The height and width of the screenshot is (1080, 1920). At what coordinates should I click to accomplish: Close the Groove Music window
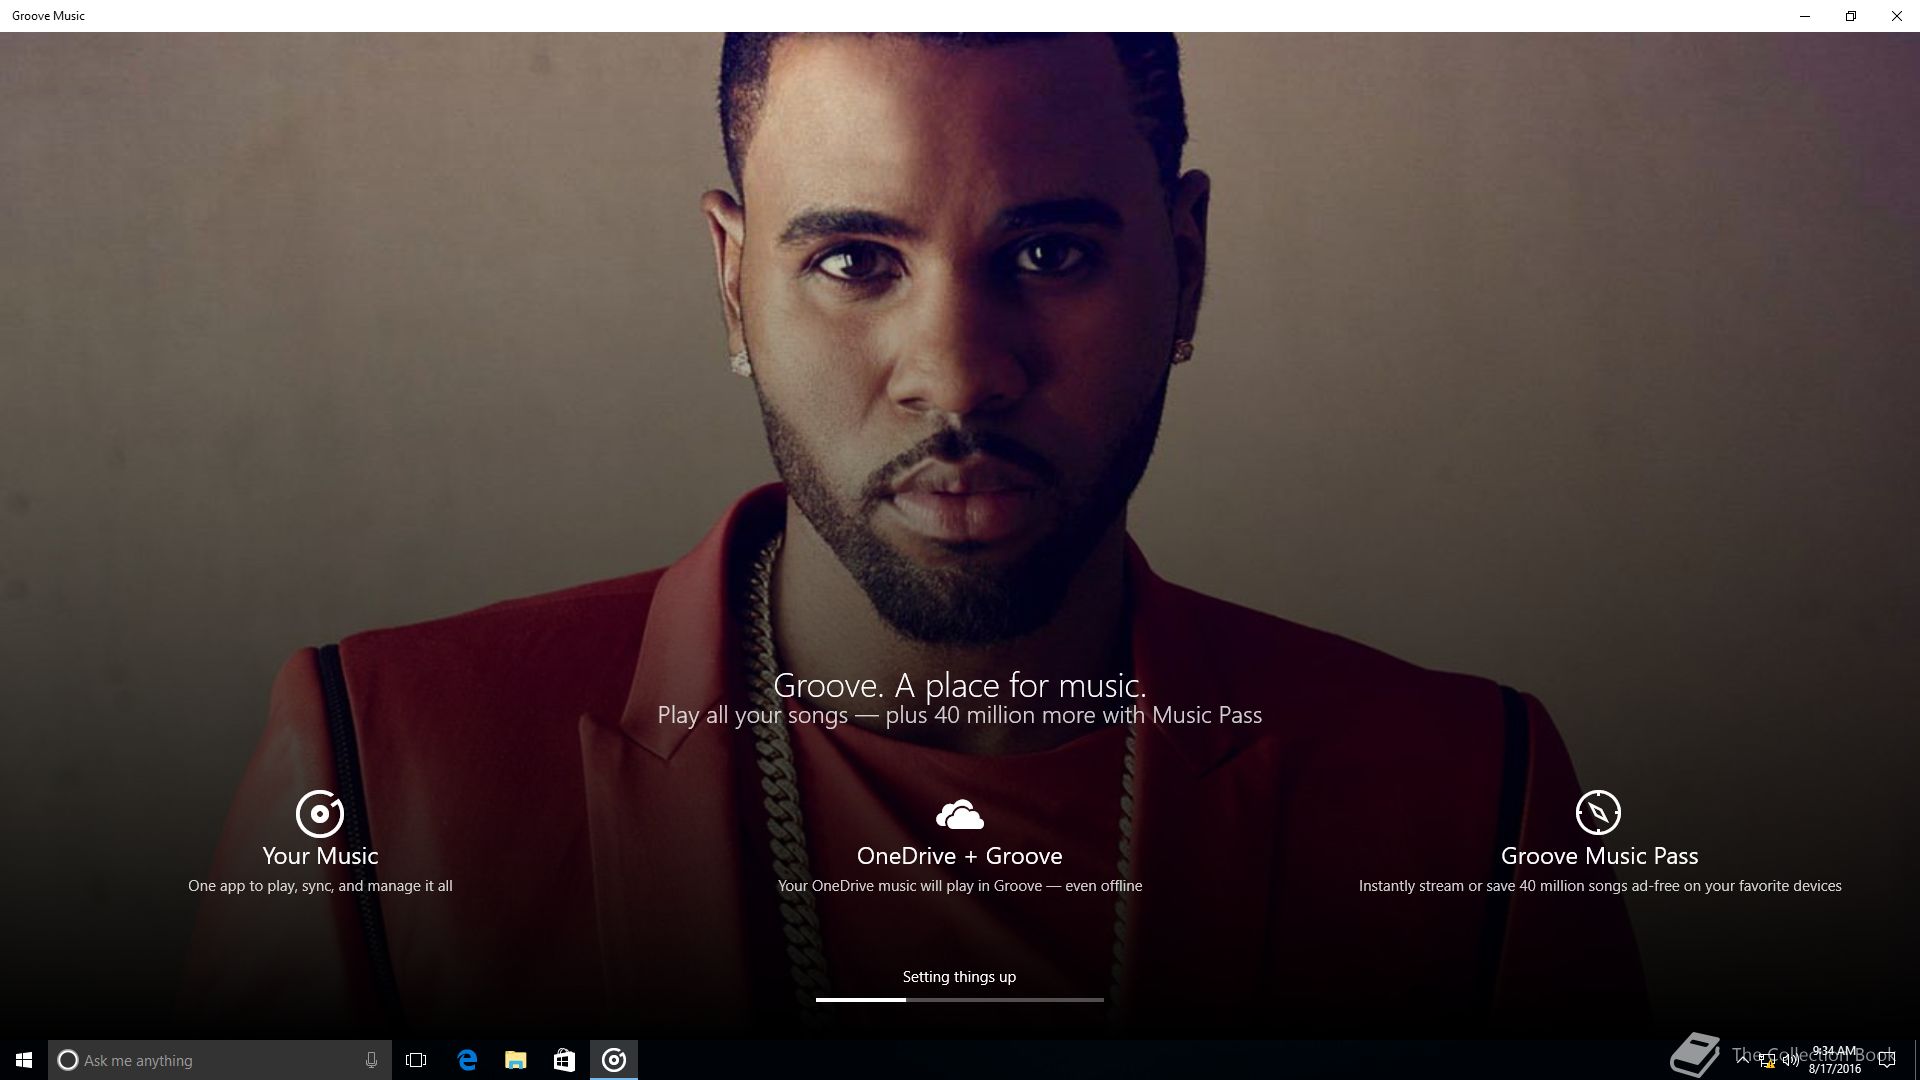(x=1897, y=16)
